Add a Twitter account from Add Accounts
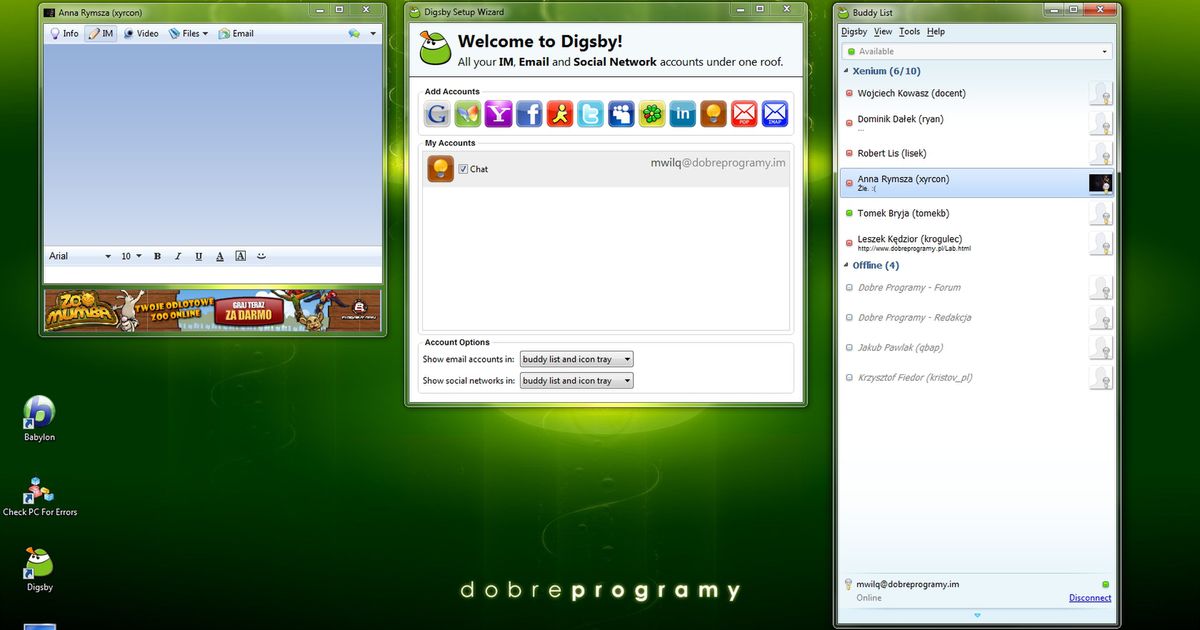 click(x=590, y=114)
